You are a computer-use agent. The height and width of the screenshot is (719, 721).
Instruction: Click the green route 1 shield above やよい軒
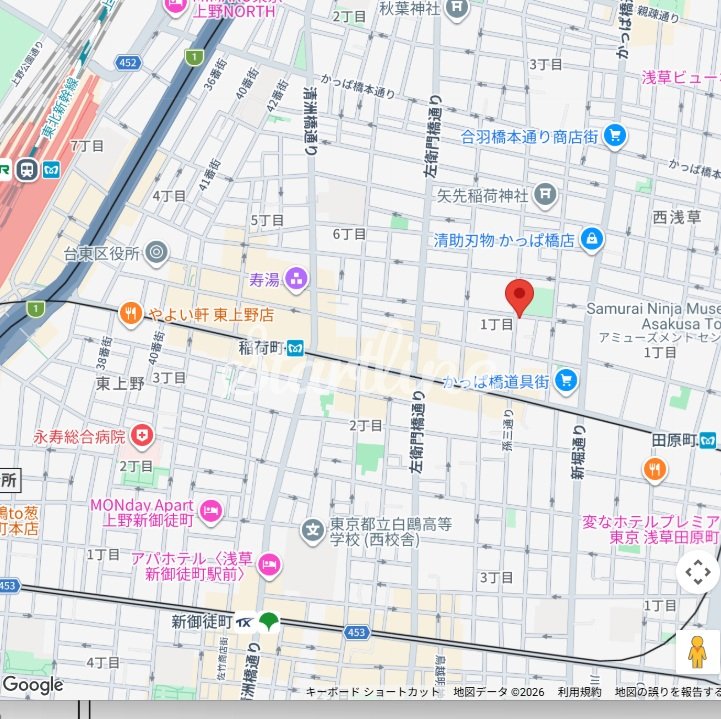36,308
